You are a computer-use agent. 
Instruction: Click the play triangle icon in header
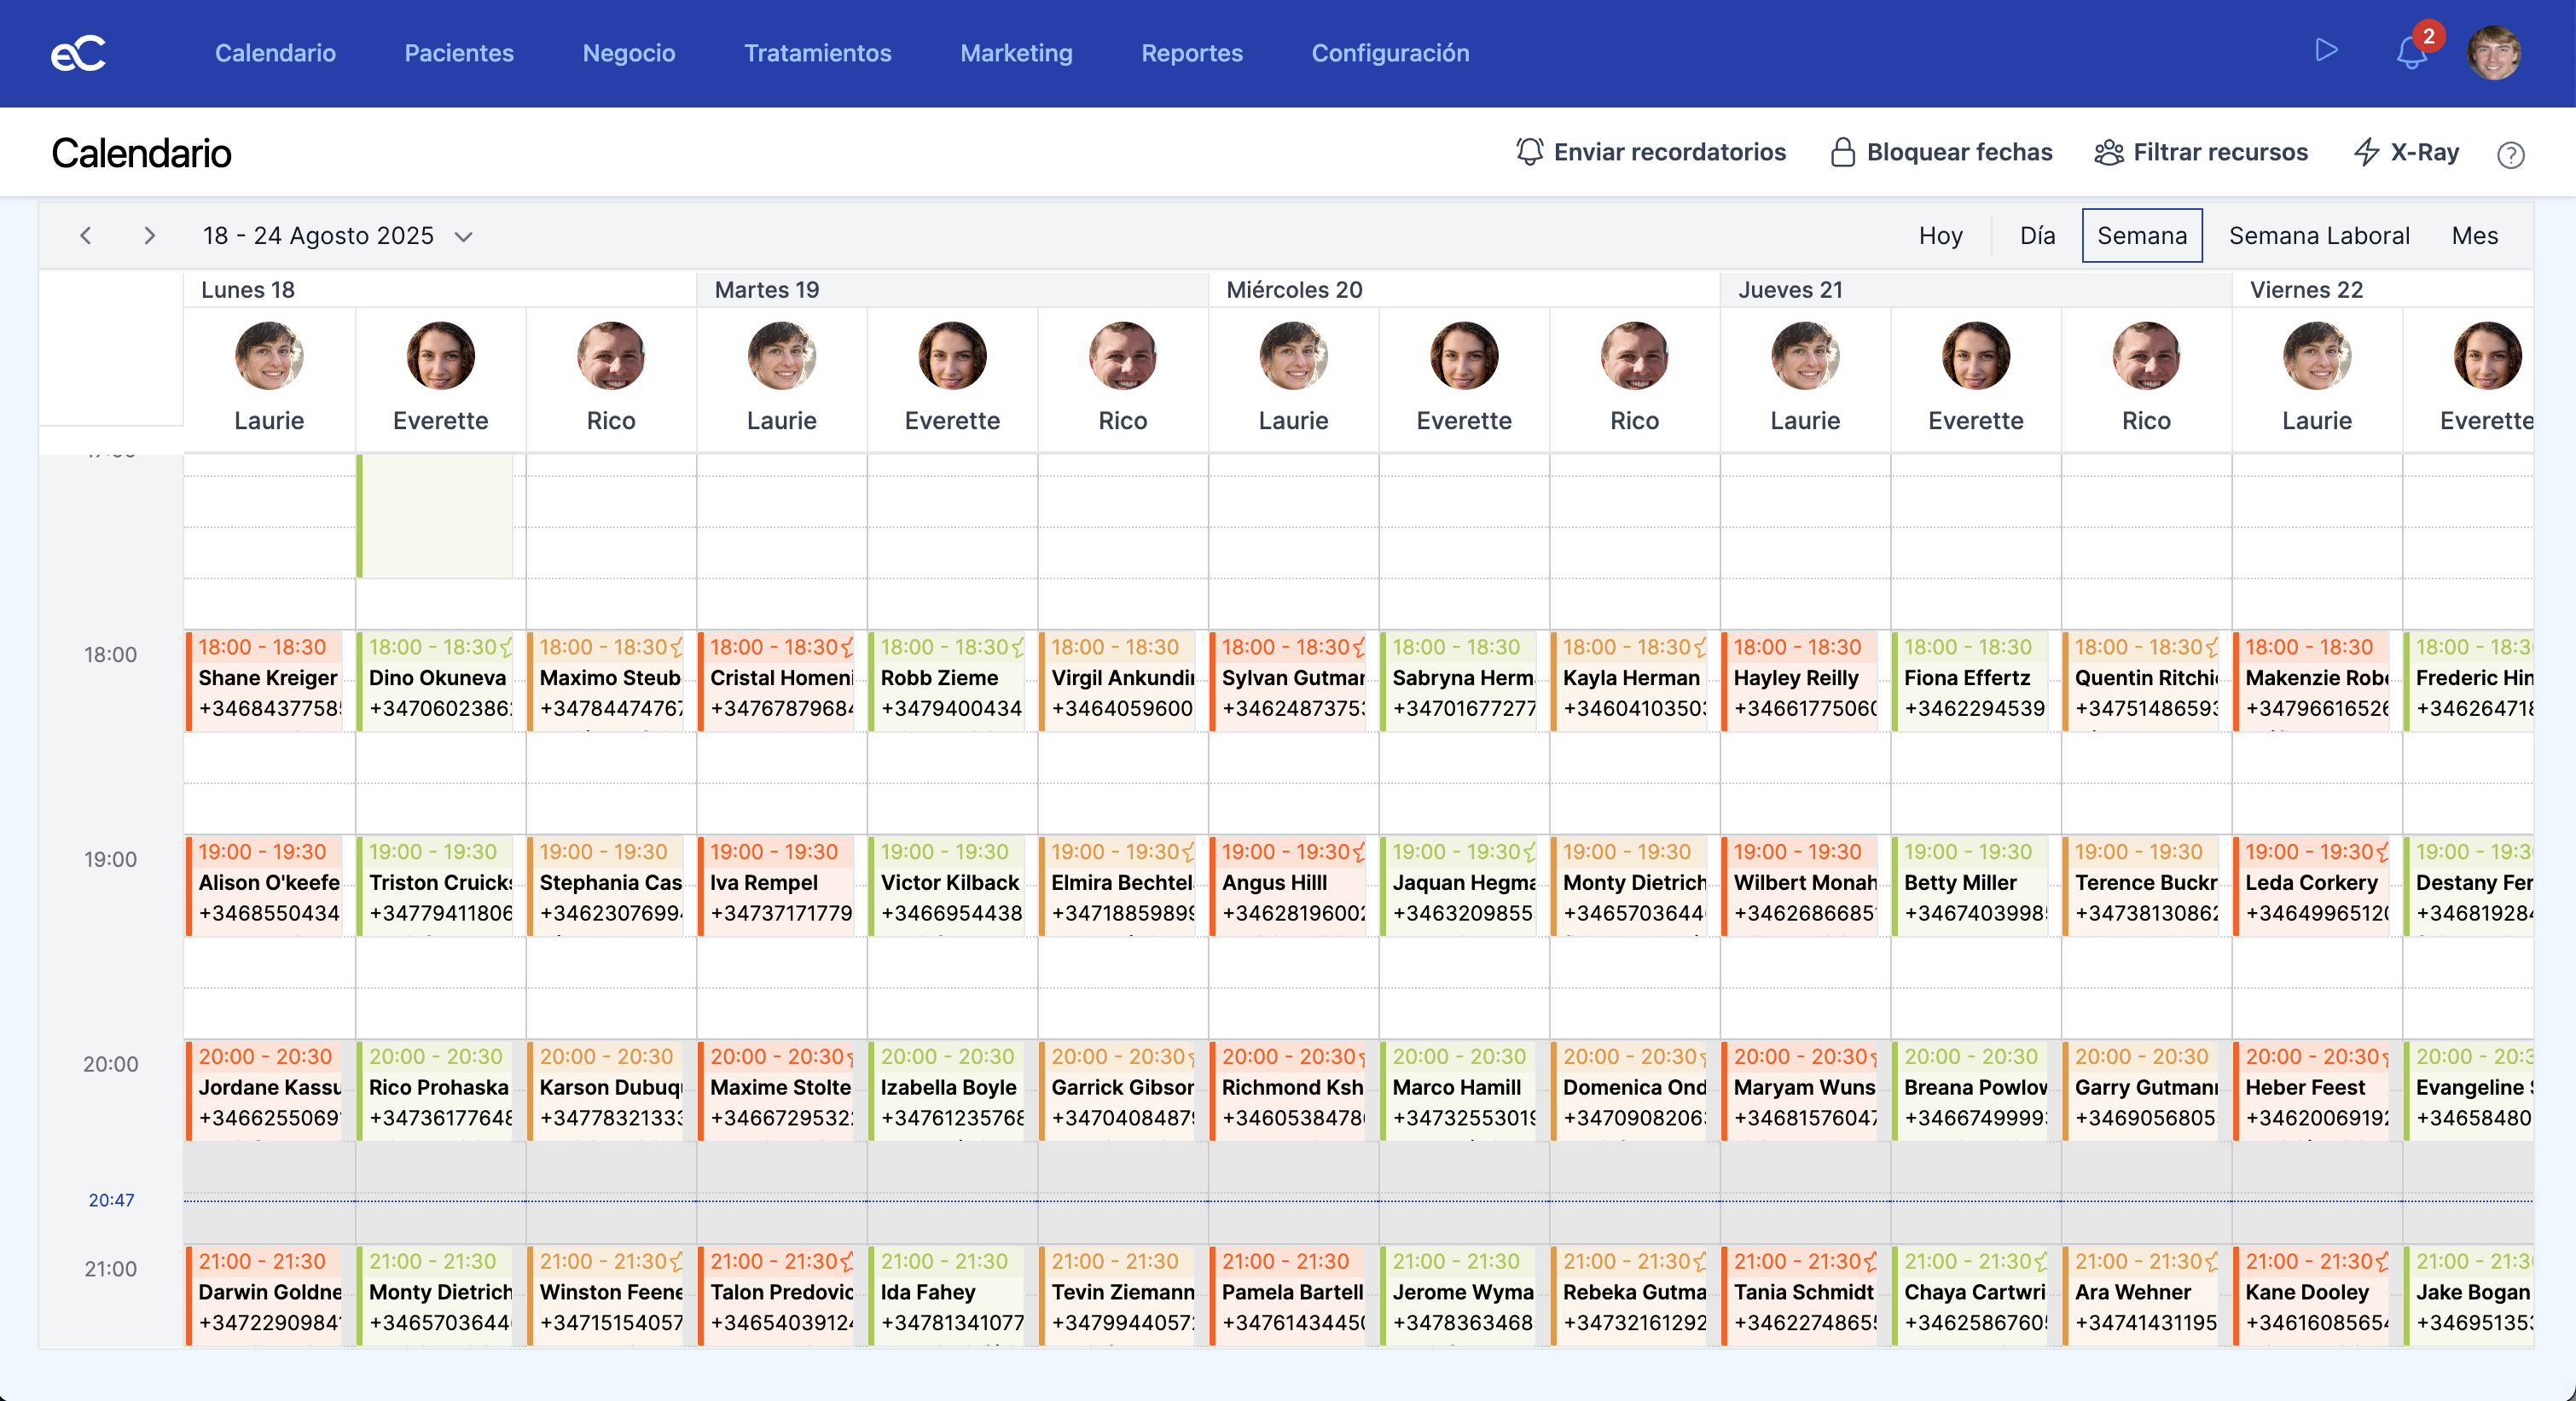pyautogui.click(x=2326, y=50)
